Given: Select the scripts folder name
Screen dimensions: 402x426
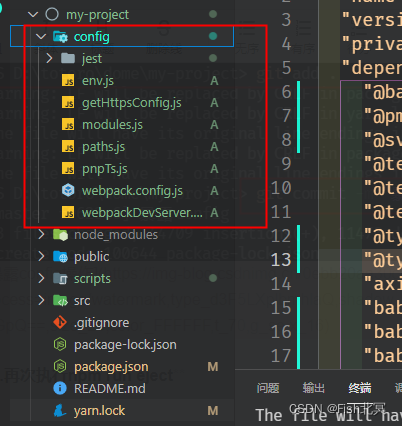Looking at the screenshot, I should click(92, 279).
